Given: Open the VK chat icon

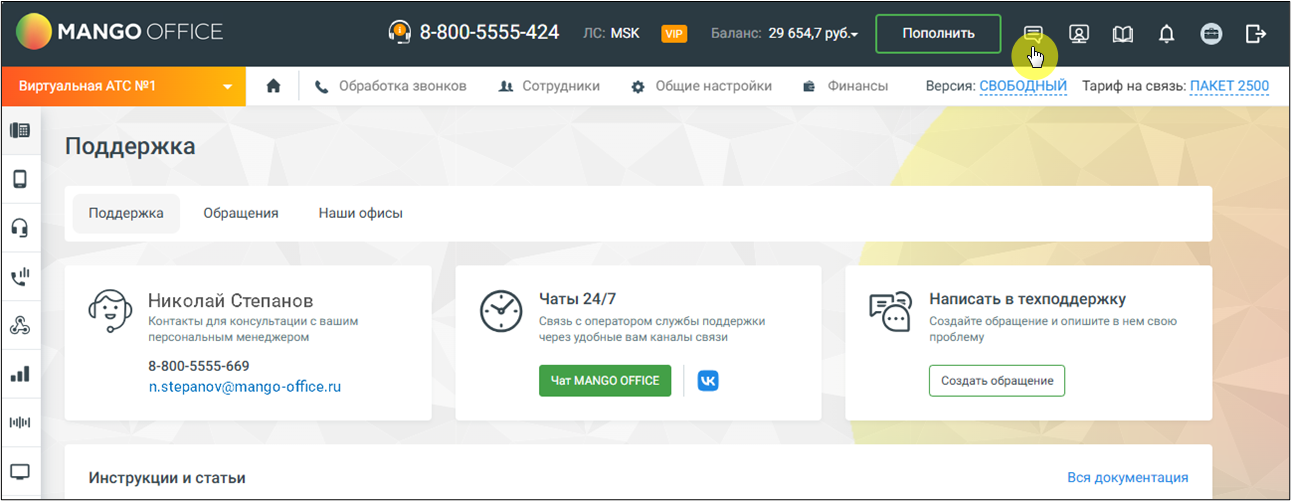Looking at the screenshot, I should coord(708,381).
